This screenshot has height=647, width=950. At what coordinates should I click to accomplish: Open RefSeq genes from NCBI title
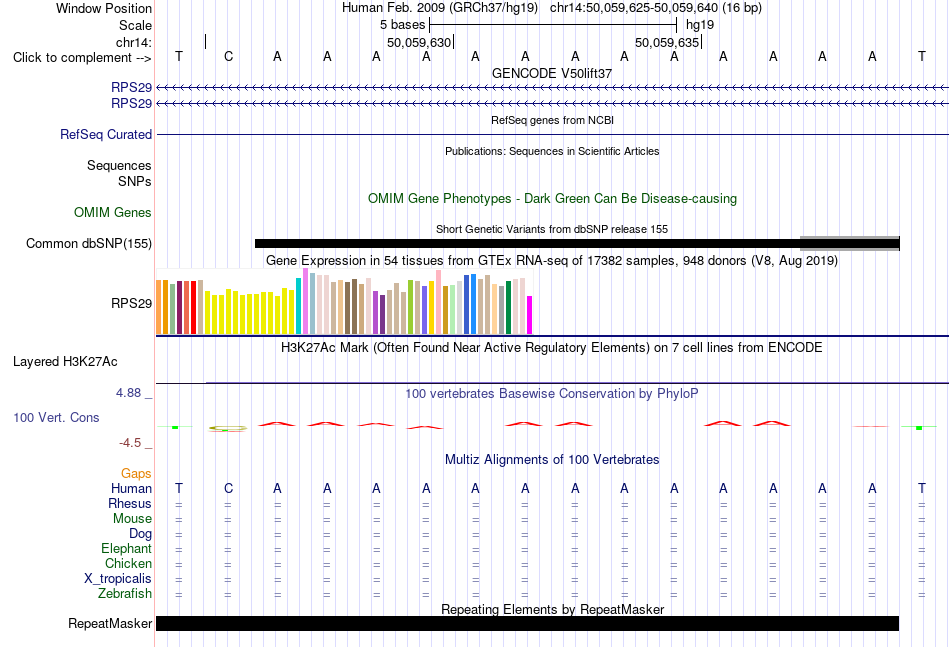coord(552,120)
